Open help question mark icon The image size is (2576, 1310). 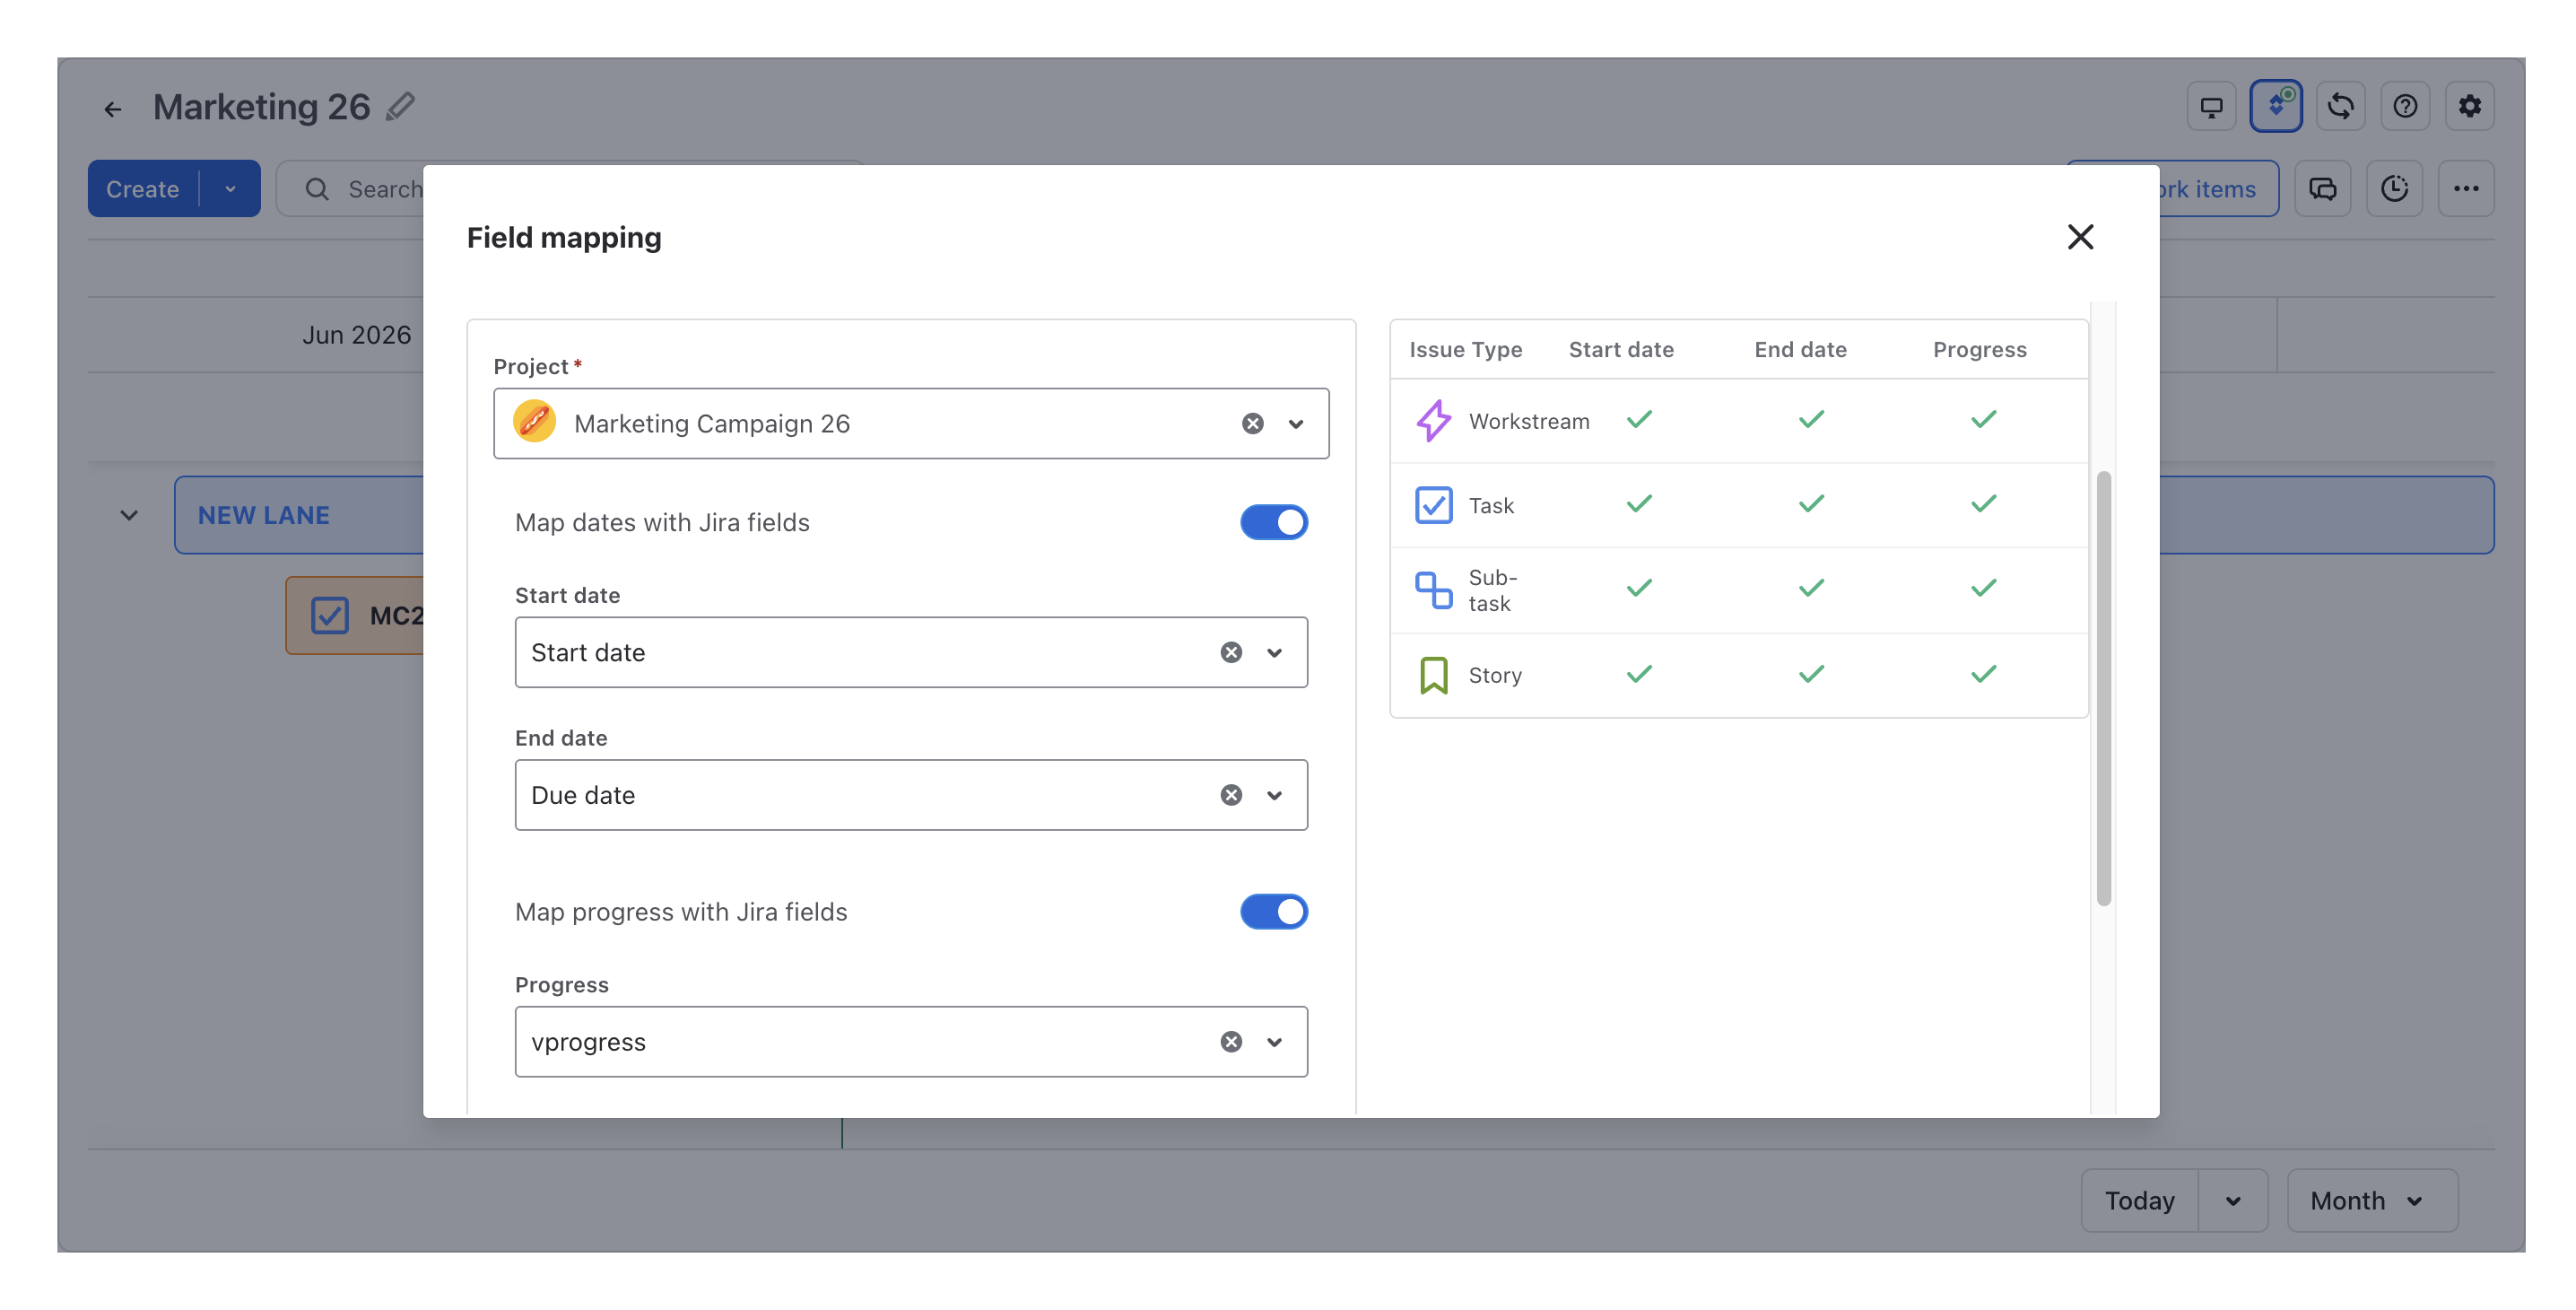coord(2405,106)
